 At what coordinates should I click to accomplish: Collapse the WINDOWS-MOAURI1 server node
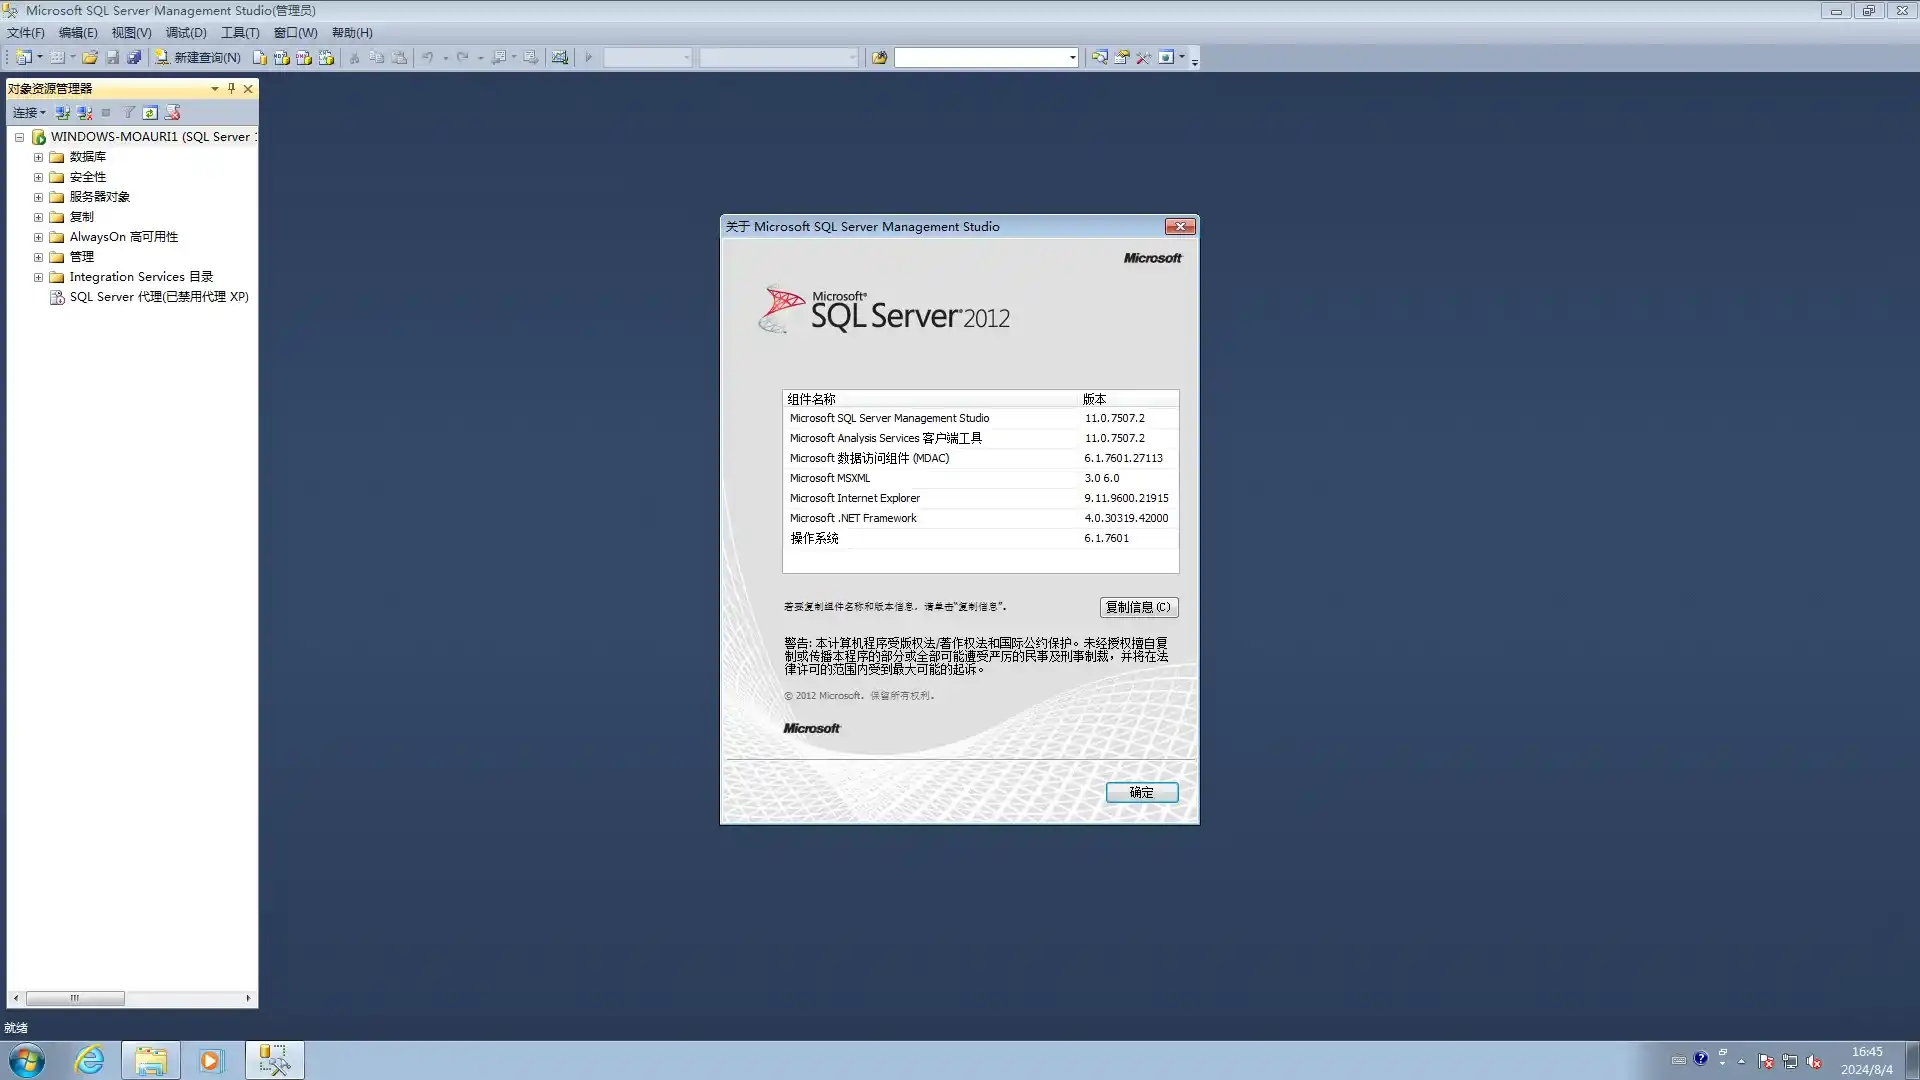[x=19, y=137]
